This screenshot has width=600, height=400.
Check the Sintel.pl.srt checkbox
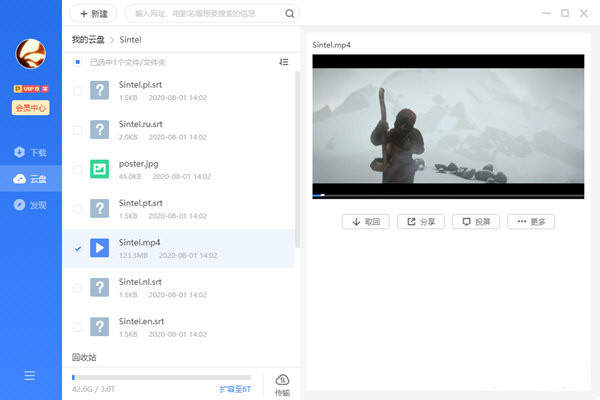coord(78,91)
